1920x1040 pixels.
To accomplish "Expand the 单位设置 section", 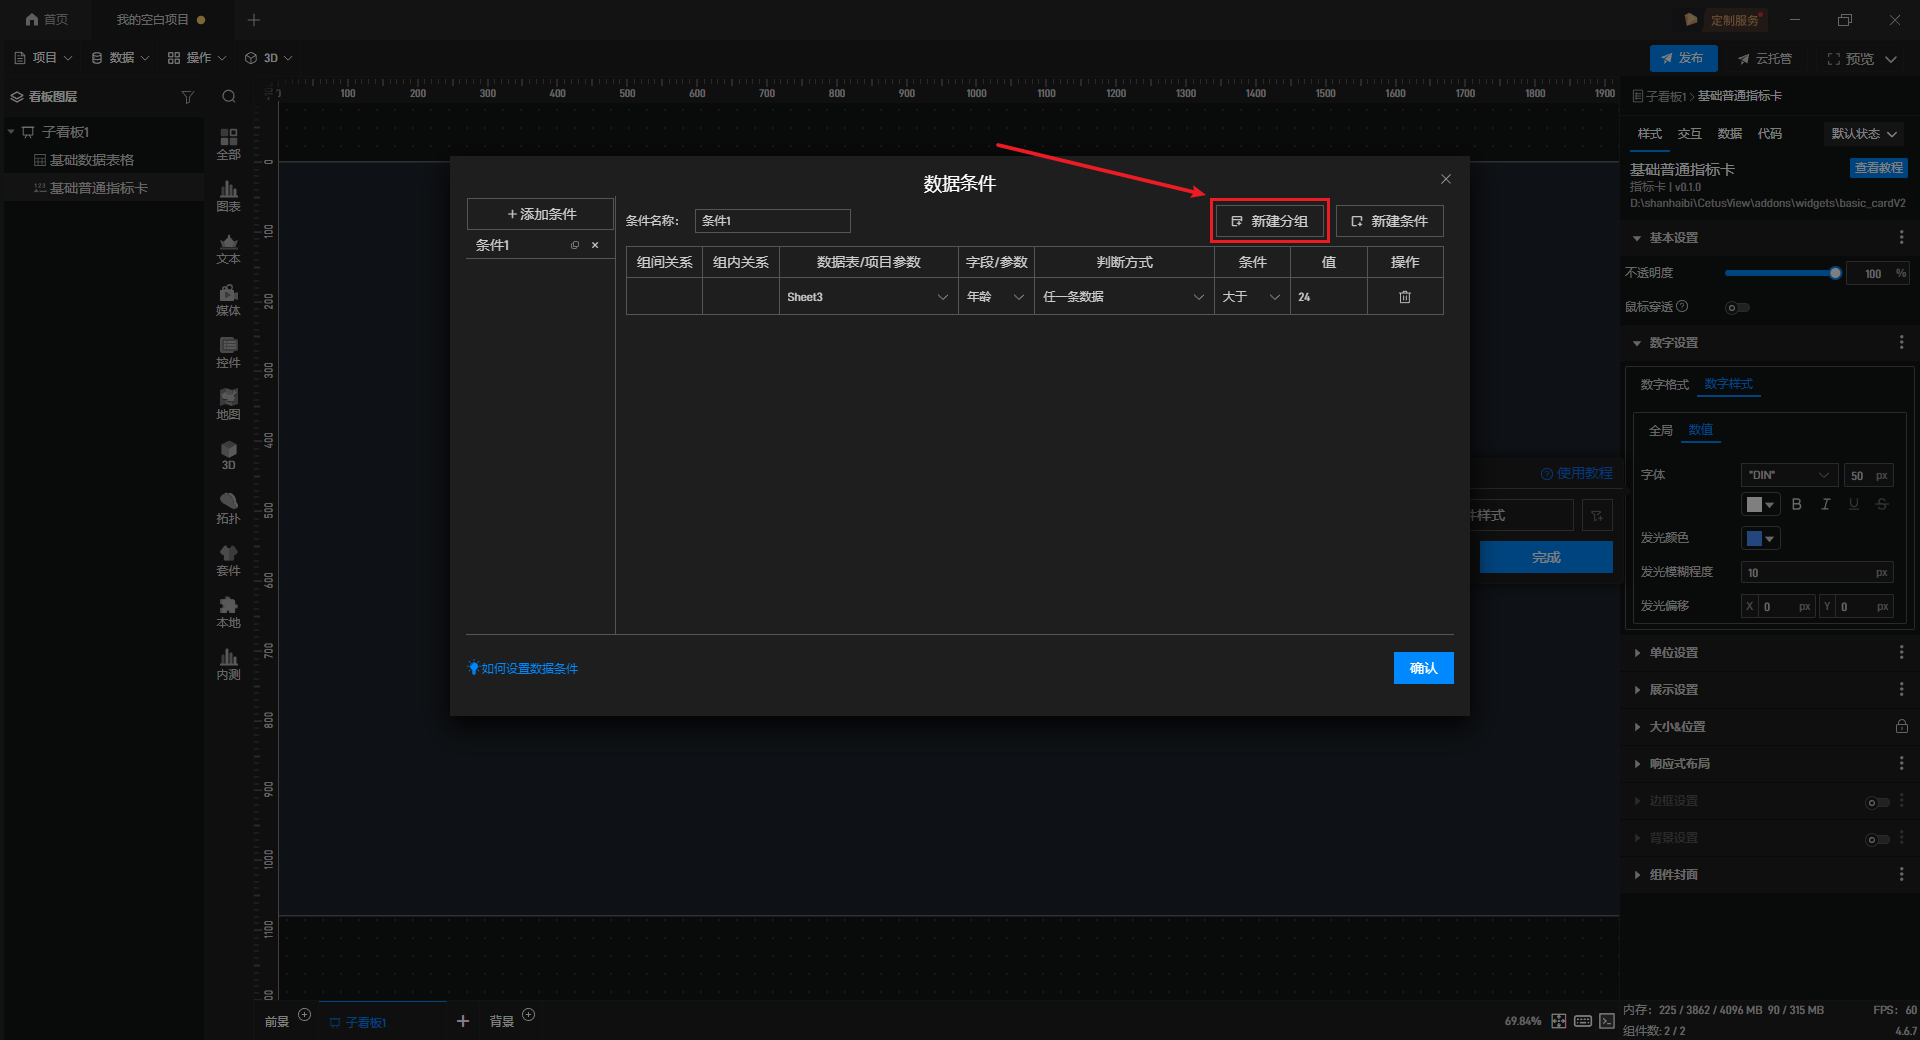I will (1673, 653).
